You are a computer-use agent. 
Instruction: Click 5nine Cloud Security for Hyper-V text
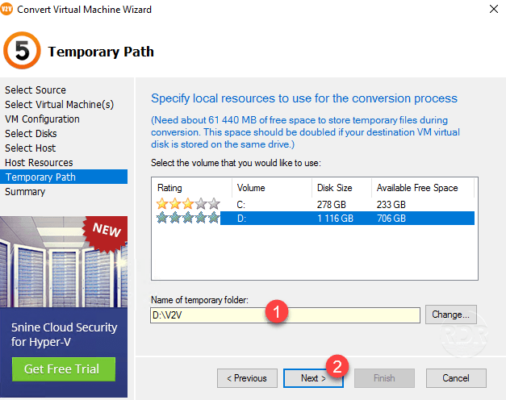click(64, 334)
